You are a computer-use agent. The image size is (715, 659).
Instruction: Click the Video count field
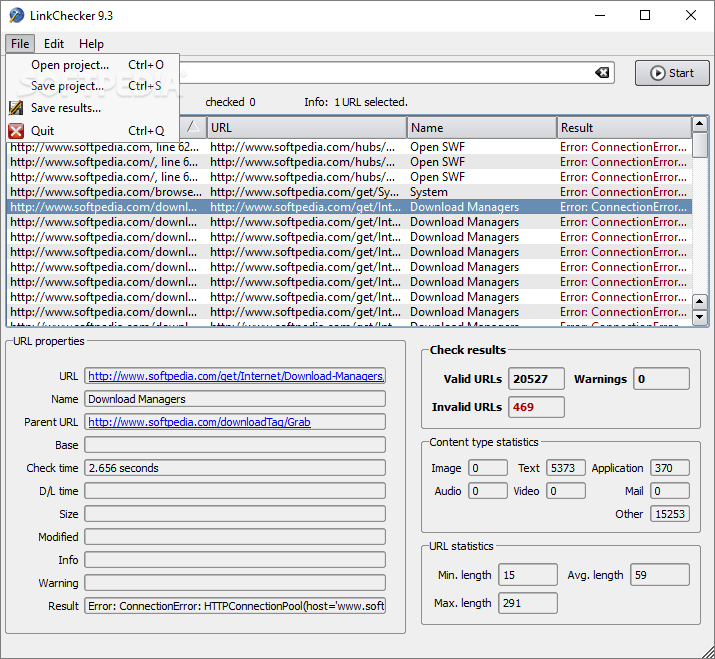click(x=565, y=491)
